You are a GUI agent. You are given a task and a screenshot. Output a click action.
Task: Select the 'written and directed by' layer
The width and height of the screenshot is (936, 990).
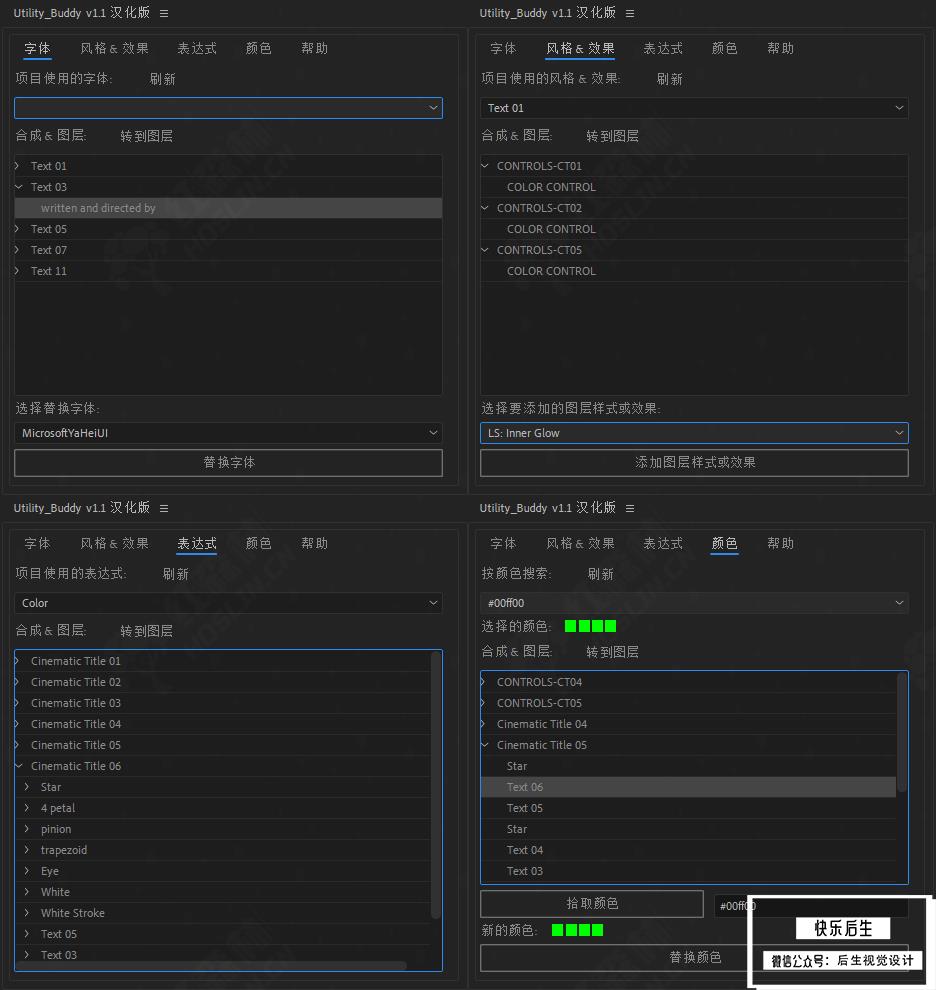pyautogui.click(x=228, y=208)
